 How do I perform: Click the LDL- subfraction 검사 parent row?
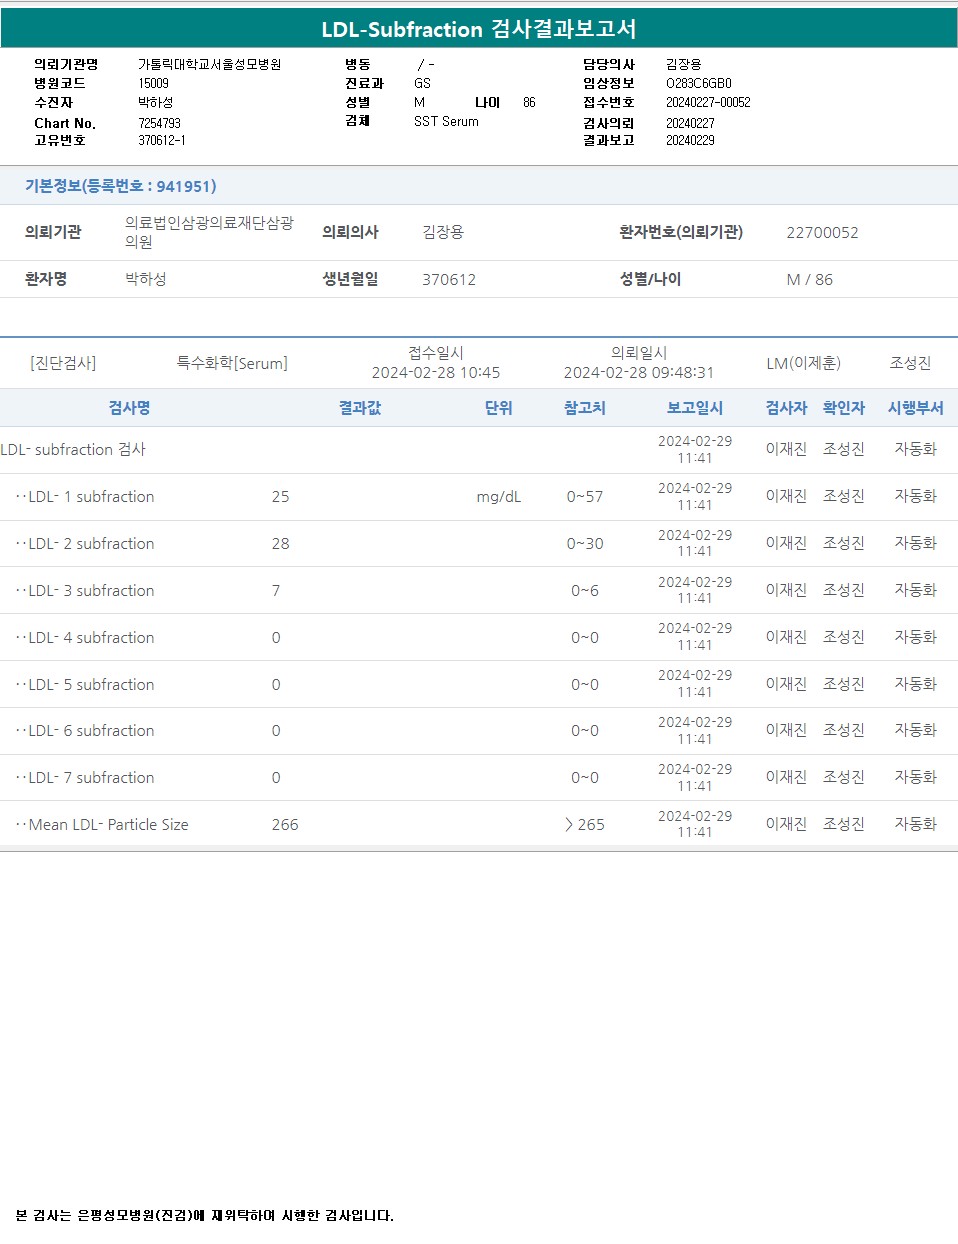coord(73,450)
